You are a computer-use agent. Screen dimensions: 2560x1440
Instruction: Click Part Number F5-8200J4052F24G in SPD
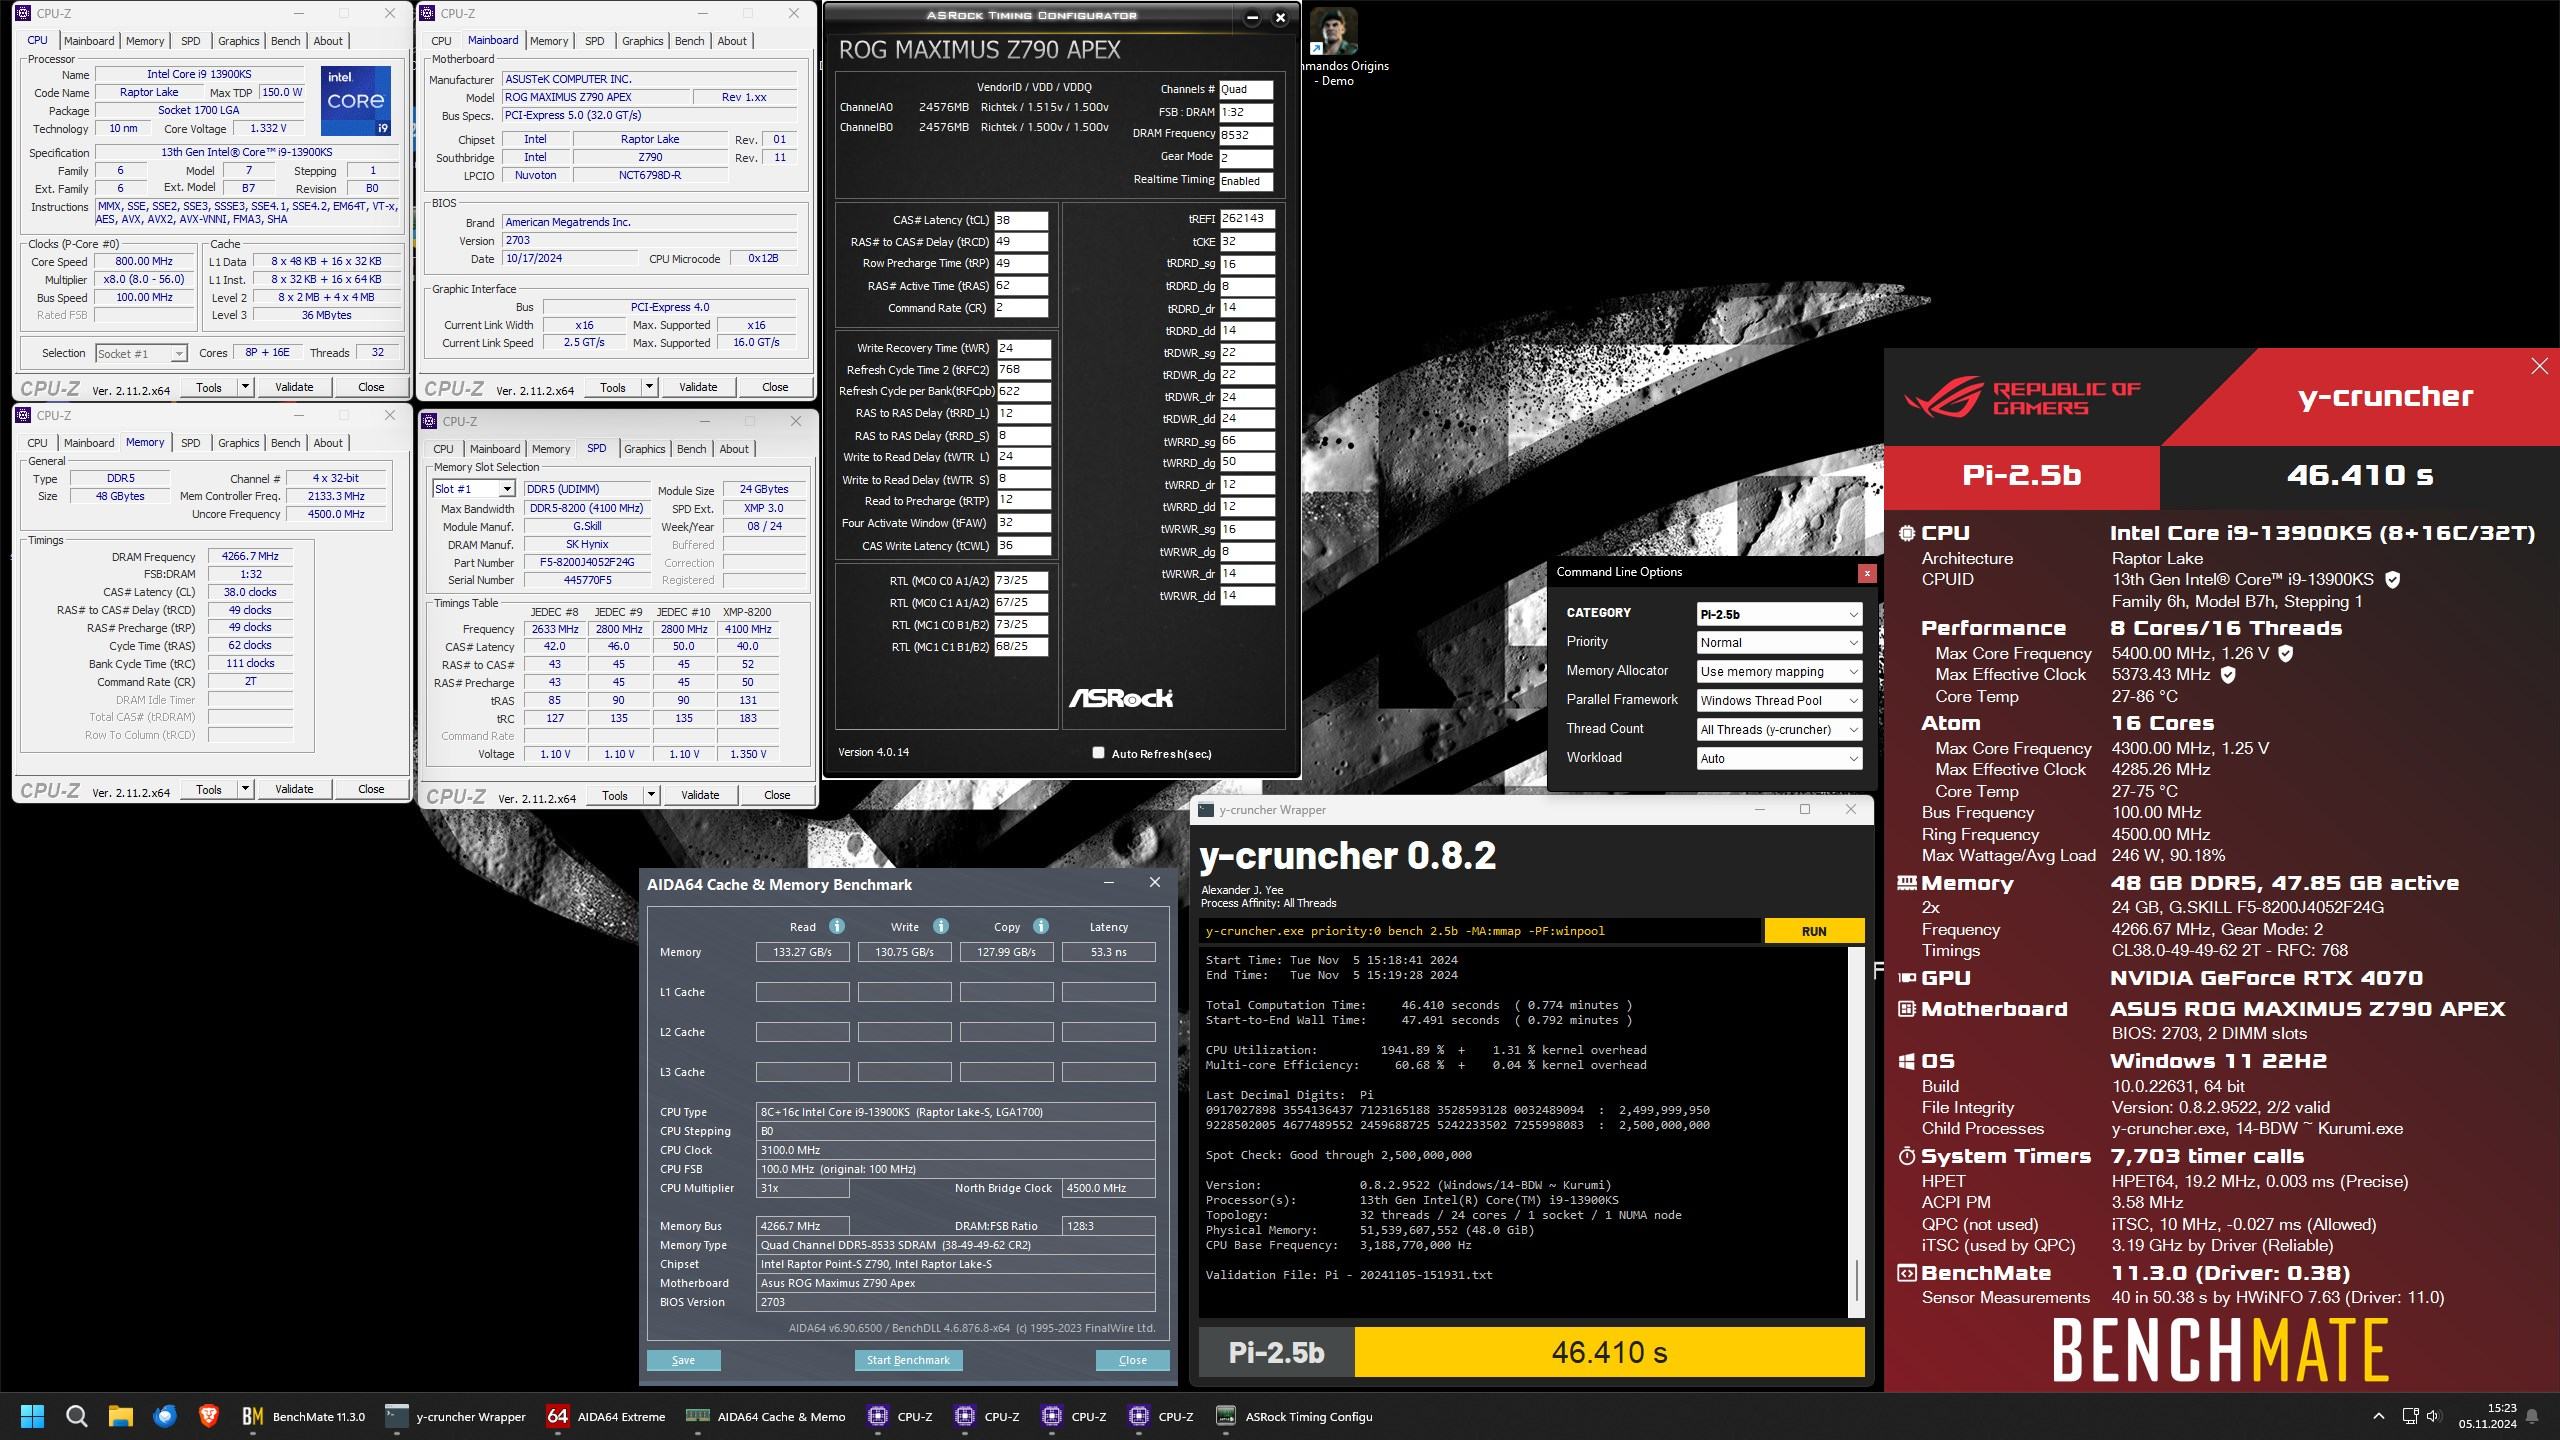pos(587,562)
